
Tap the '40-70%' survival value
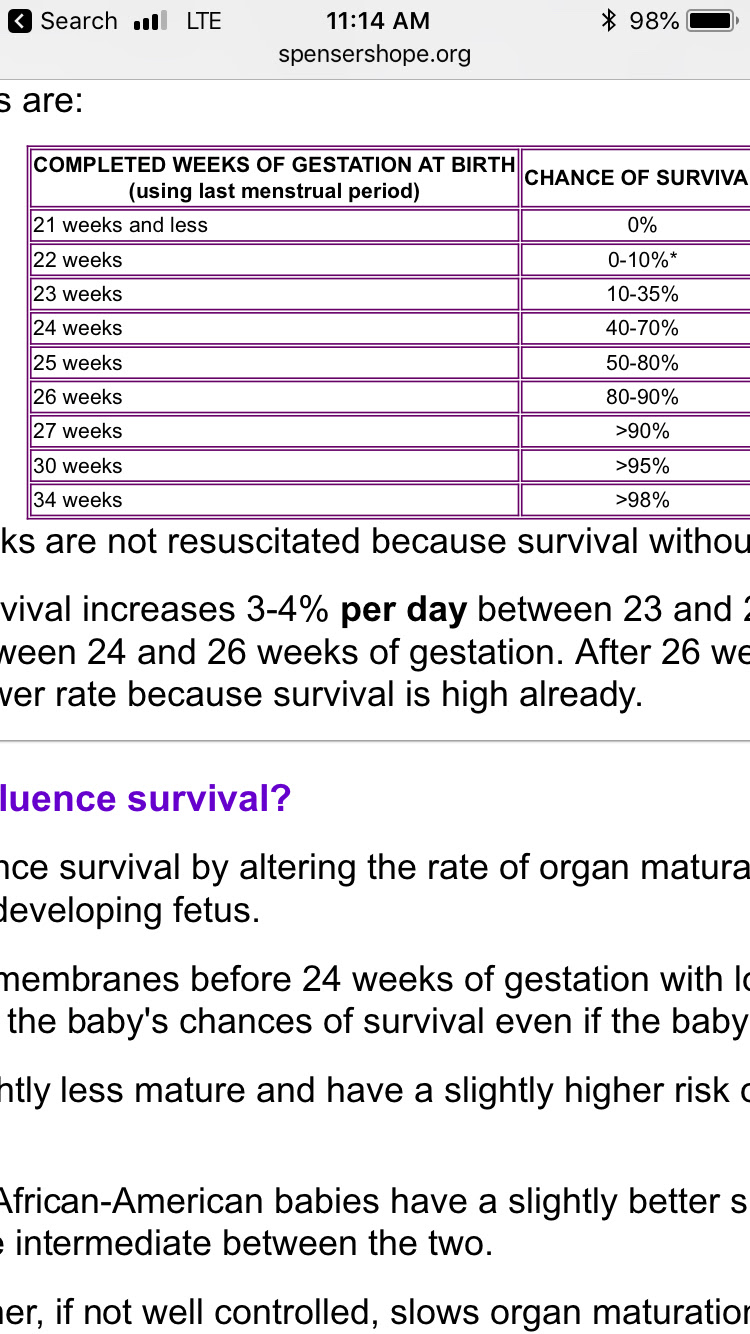[643, 328]
